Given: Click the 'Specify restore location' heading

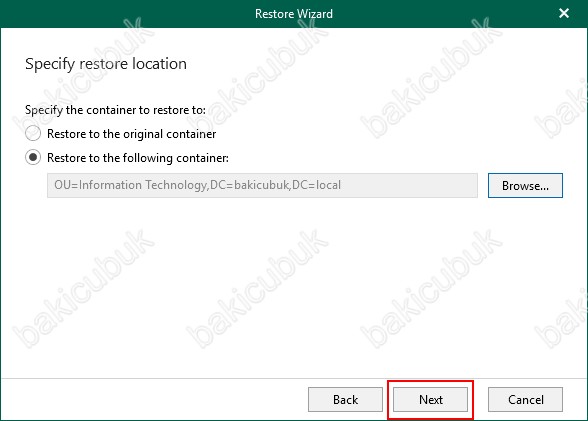Looking at the screenshot, I should point(106,64).
